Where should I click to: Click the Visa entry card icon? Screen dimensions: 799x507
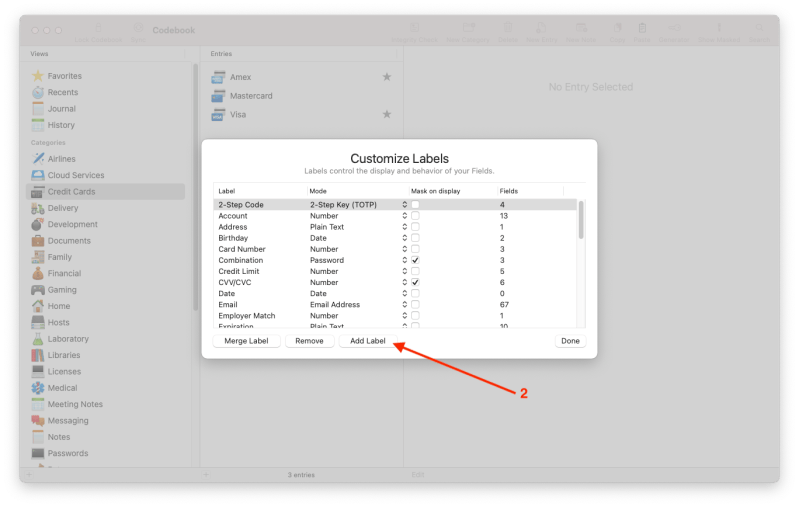point(218,115)
